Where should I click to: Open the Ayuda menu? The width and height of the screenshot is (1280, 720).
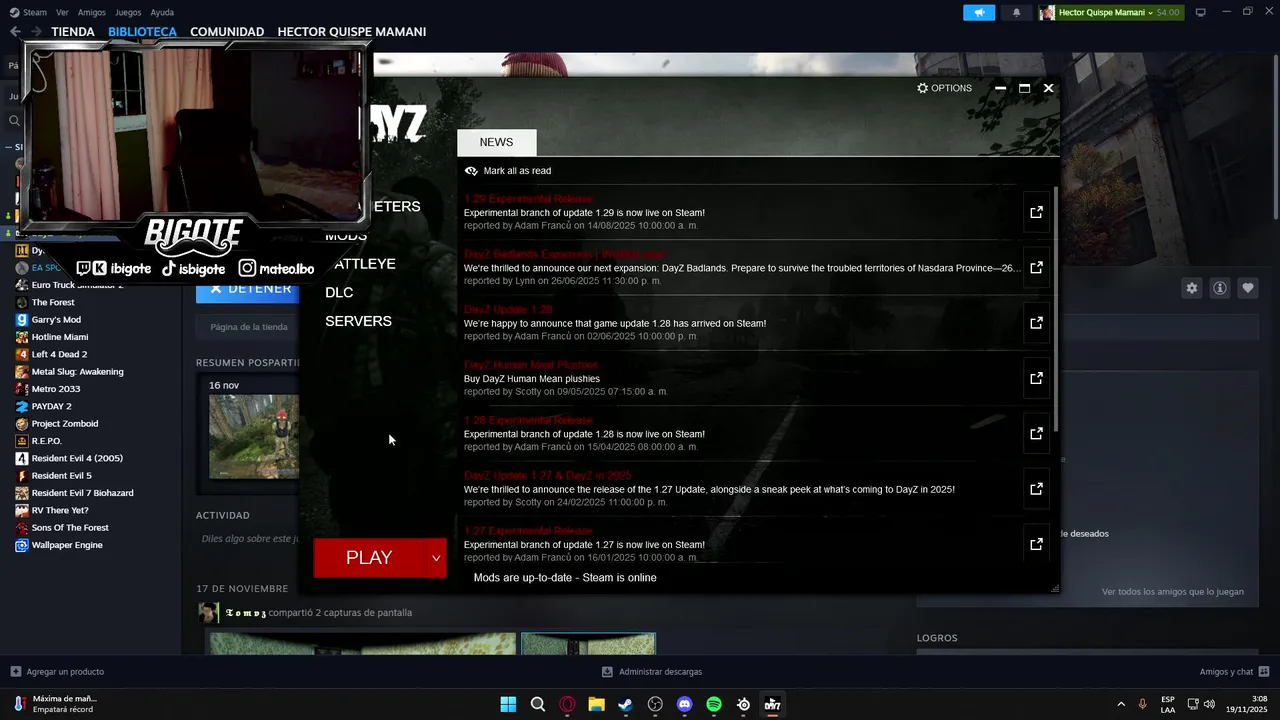(x=162, y=12)
